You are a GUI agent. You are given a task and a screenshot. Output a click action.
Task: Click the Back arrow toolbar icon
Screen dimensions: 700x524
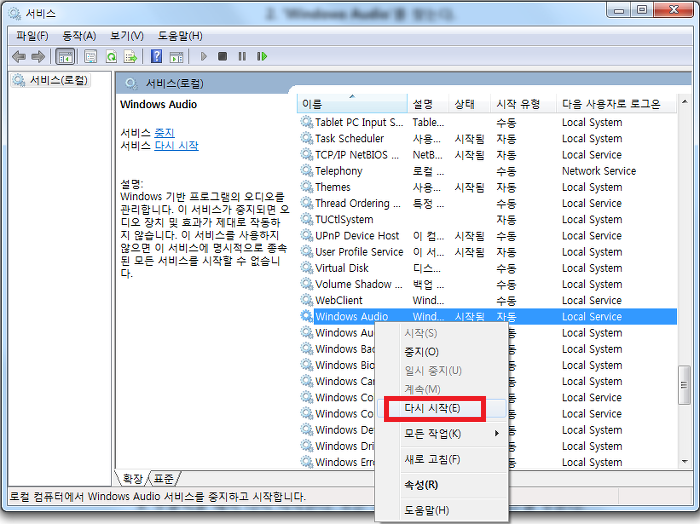pos(19,56)
